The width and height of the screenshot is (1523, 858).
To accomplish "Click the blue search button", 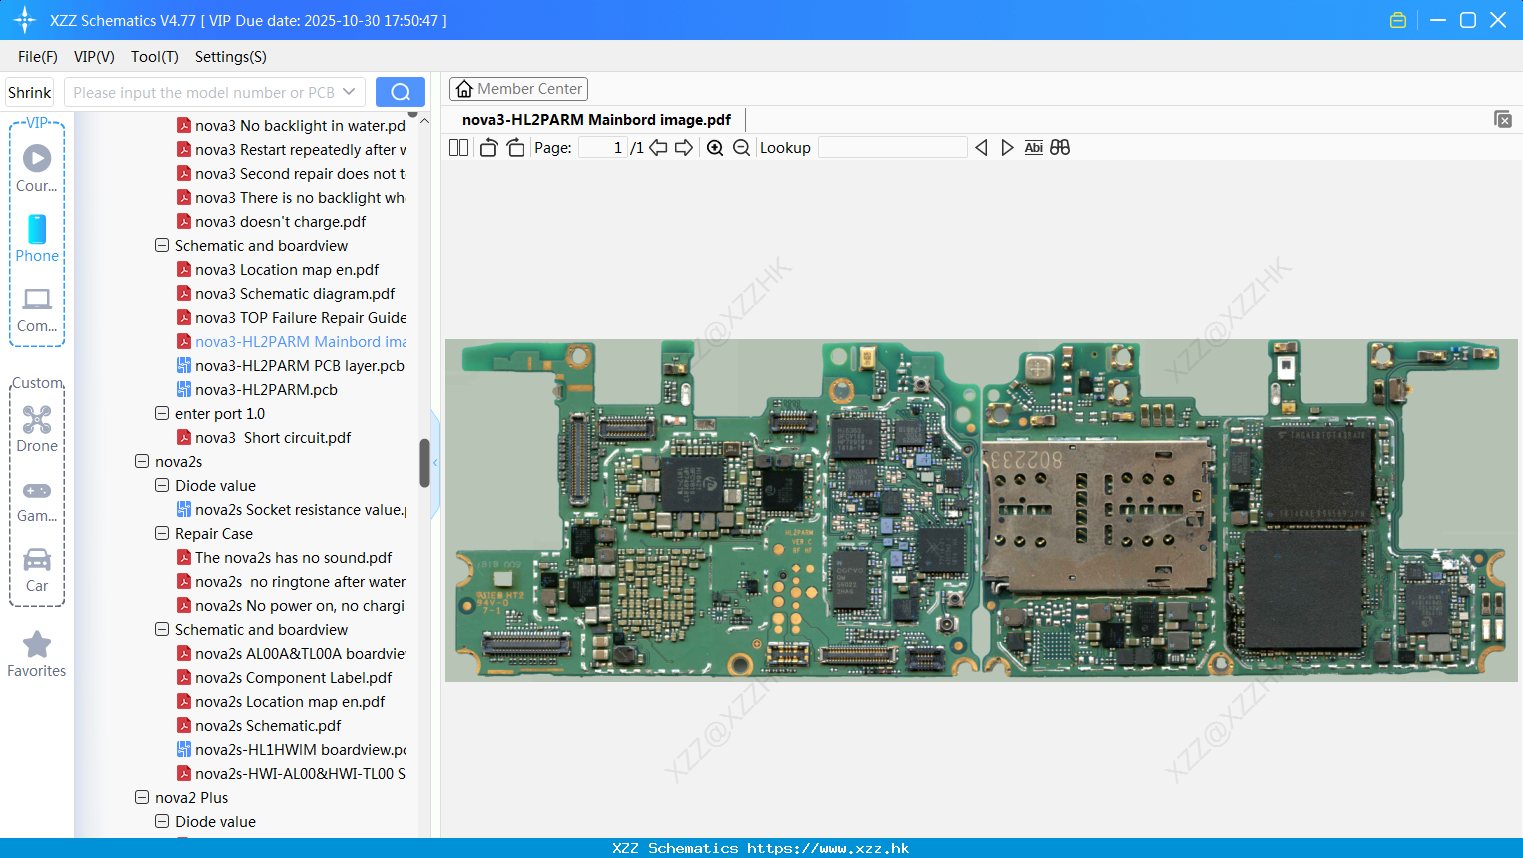I will tap(400, 92).
